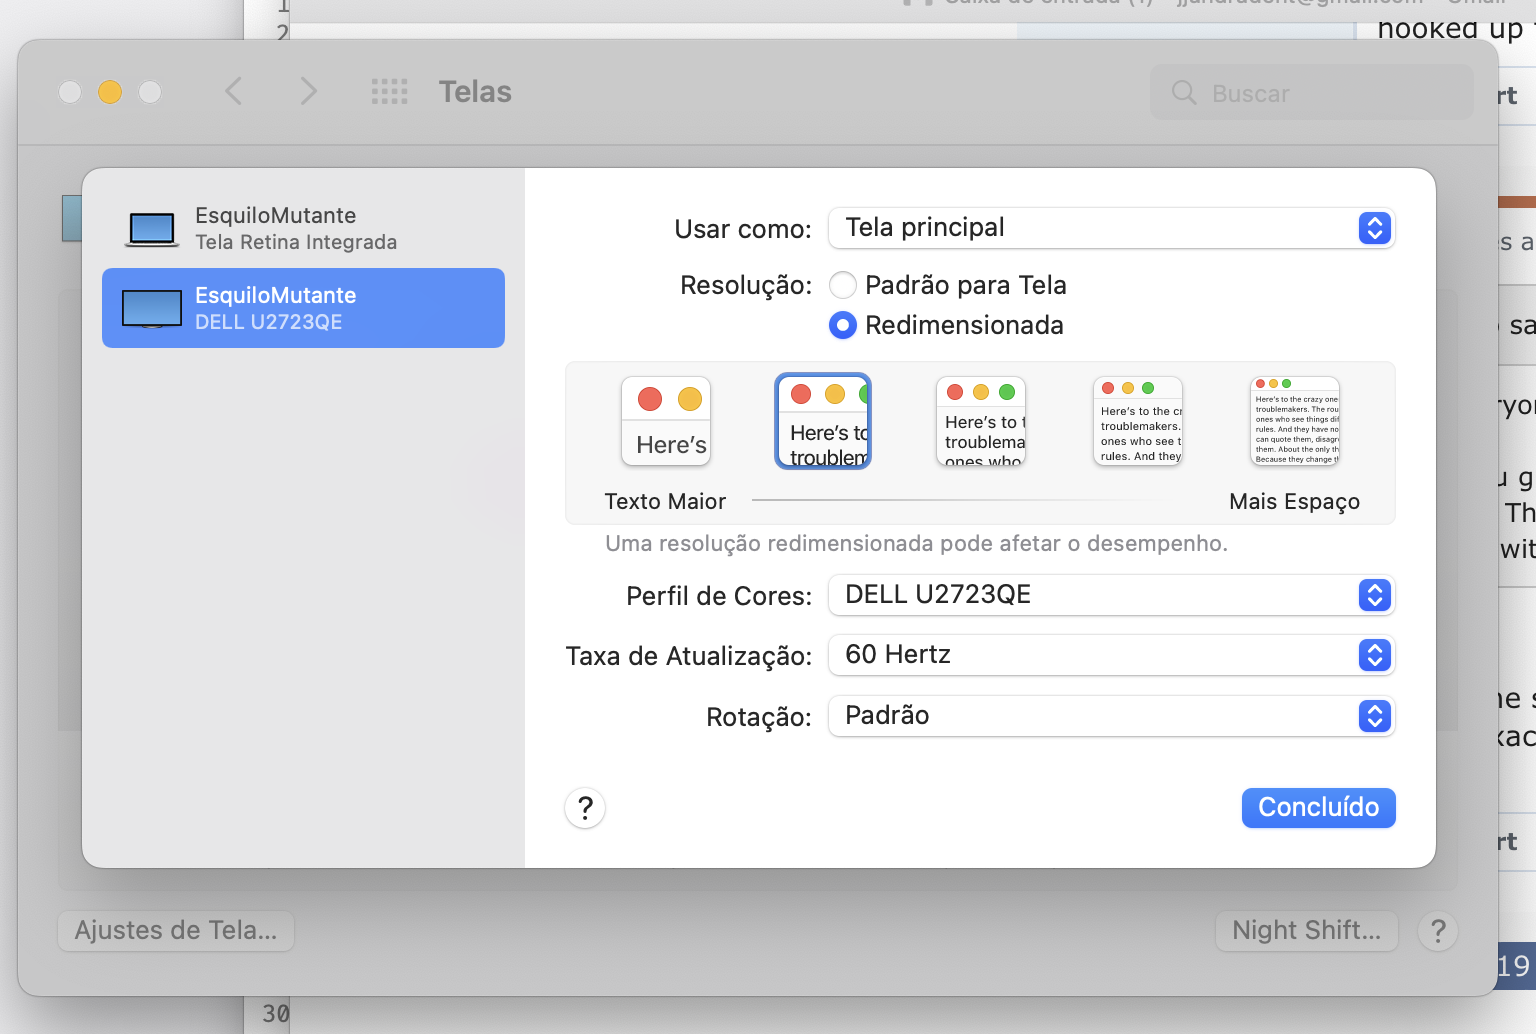The image size is (1536, 1034).
Task: Go forward using the right chevron
Action: coord(308,92)
